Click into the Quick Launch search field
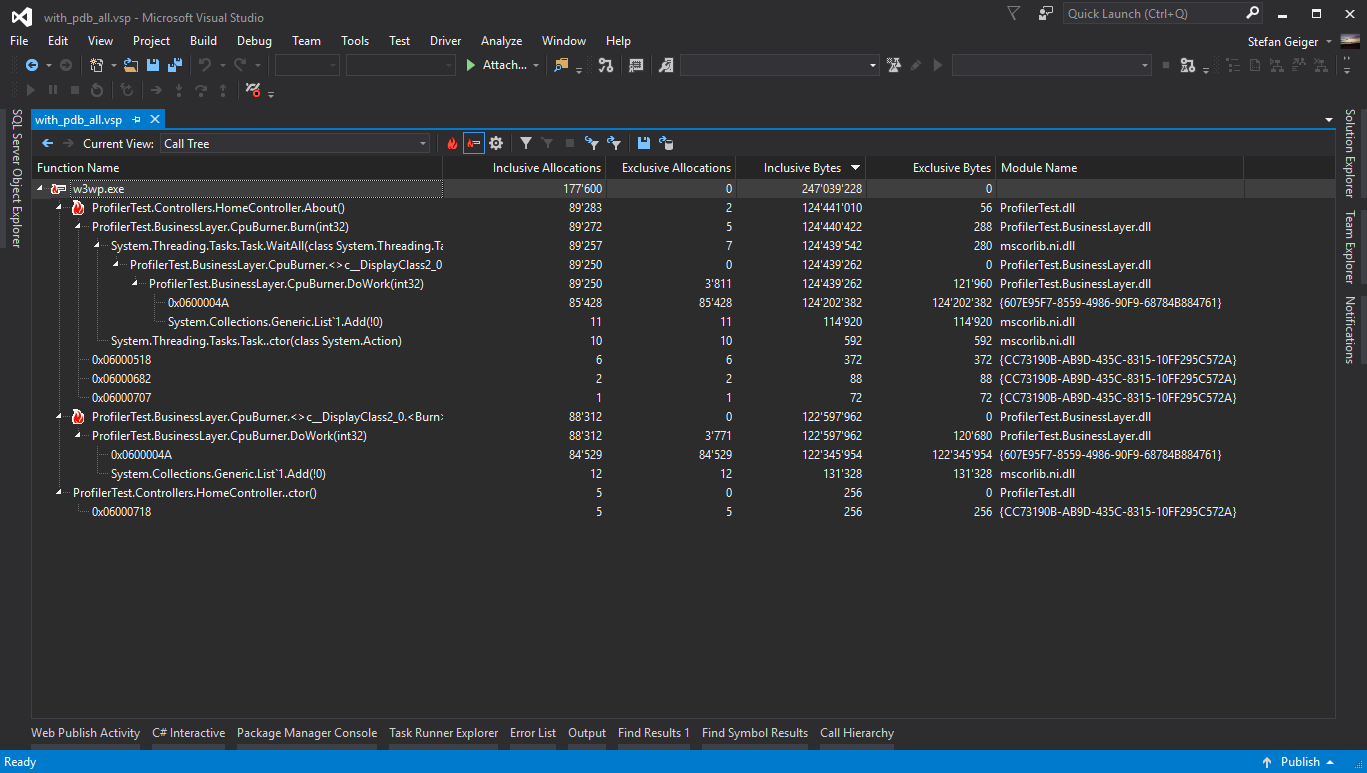Screen dimensions: 1367x773 [x=1153, y=13]
